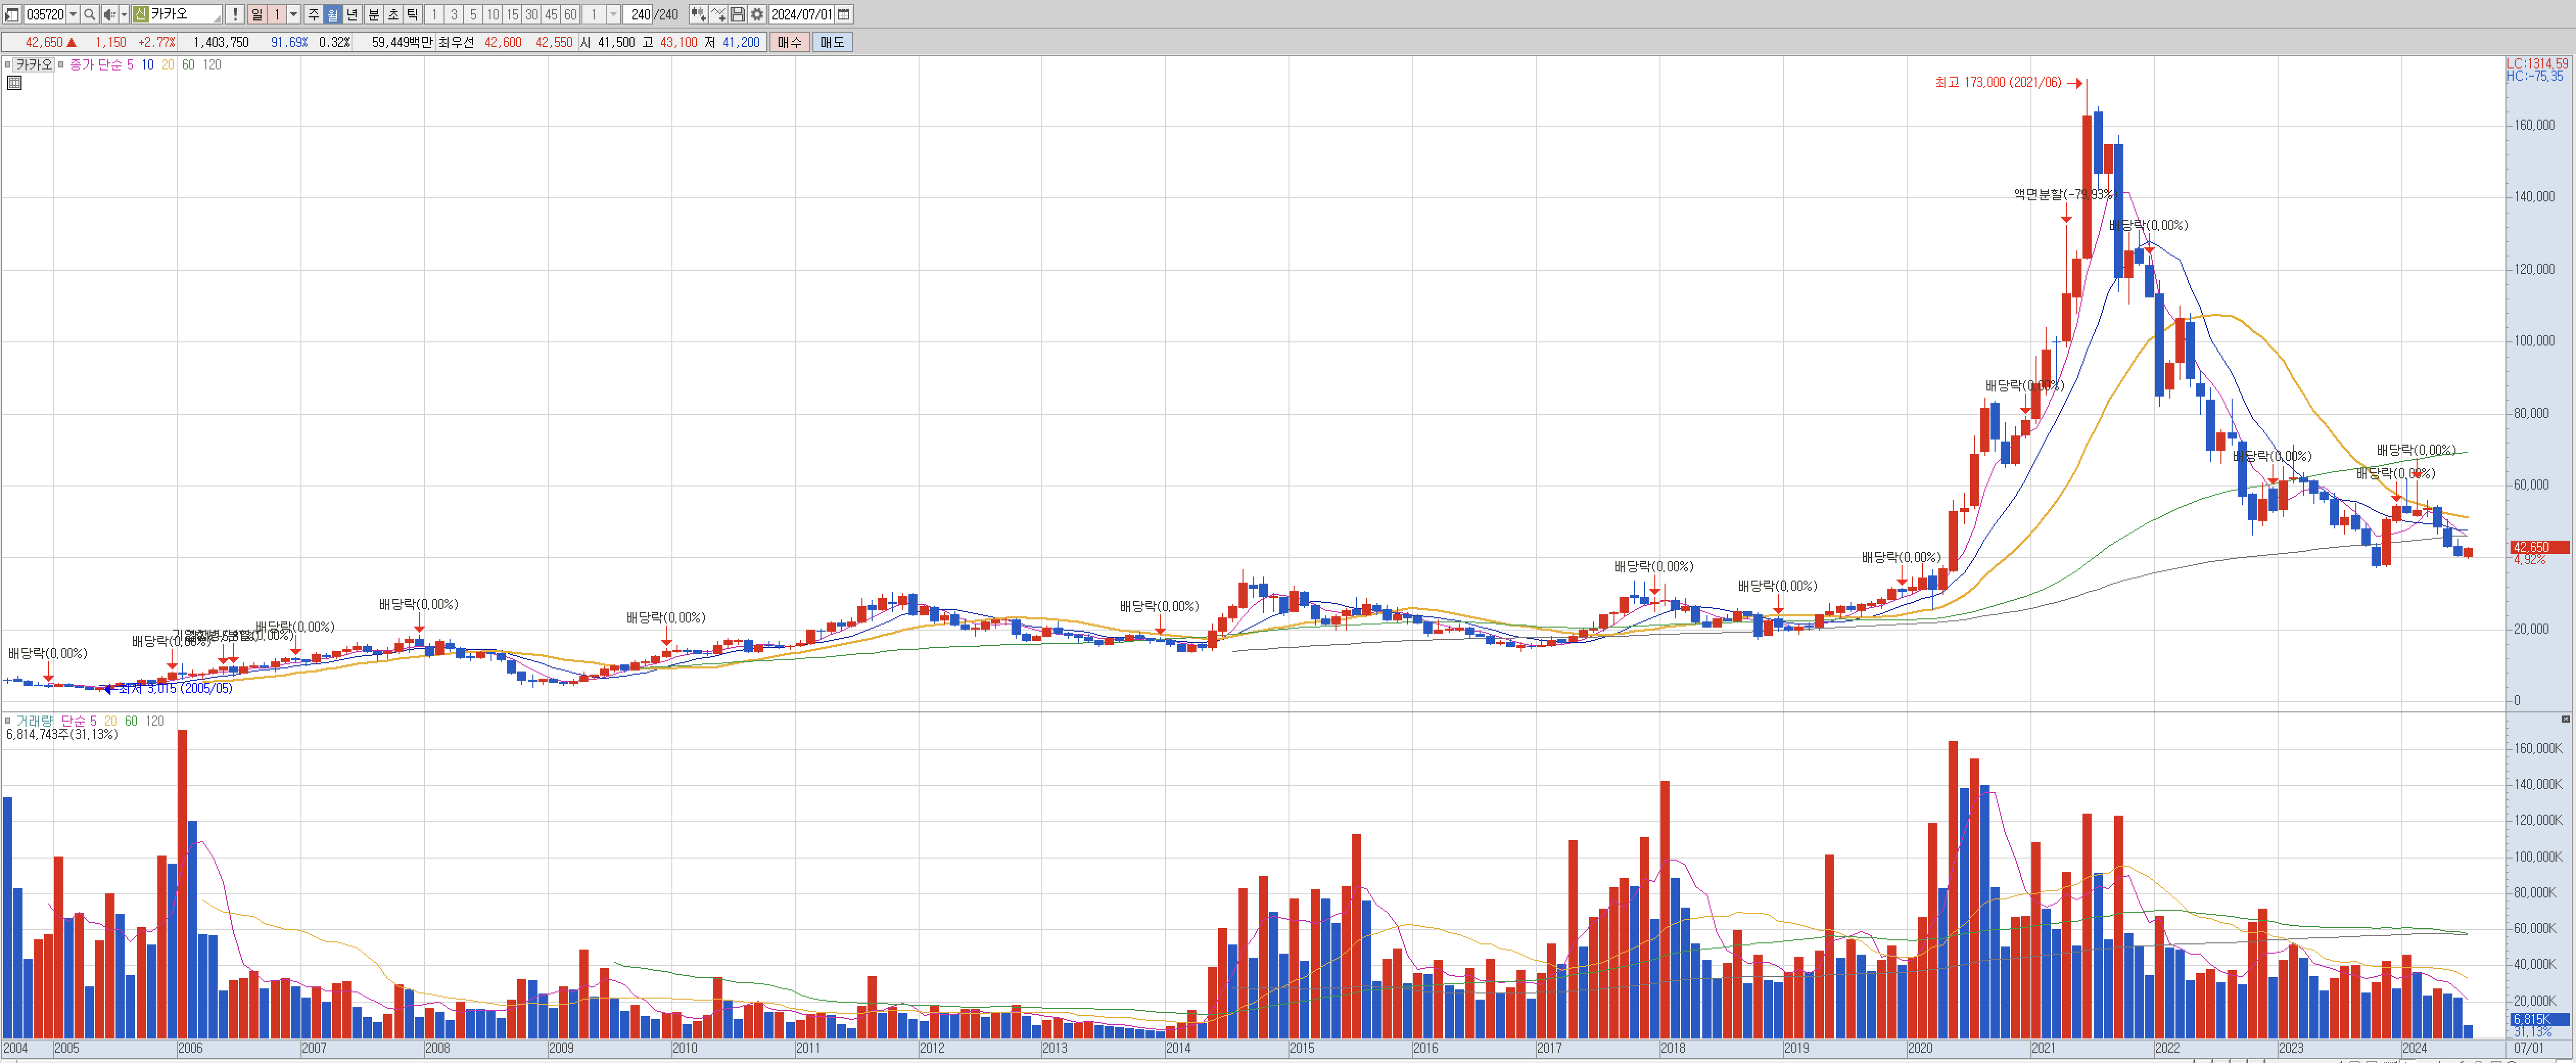Open the calendar date picker icon

pos(844,14)
